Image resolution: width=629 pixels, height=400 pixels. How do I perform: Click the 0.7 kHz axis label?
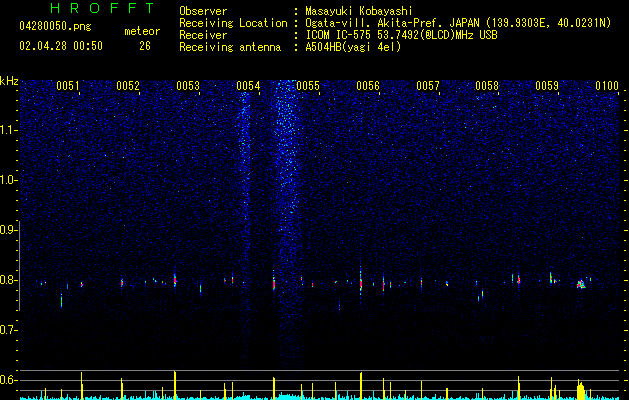click(8, 330)
